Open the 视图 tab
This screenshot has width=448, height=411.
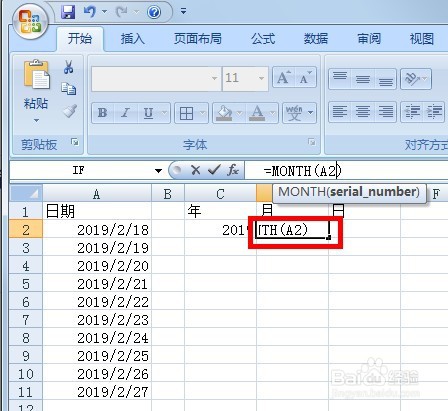[422, 39]
